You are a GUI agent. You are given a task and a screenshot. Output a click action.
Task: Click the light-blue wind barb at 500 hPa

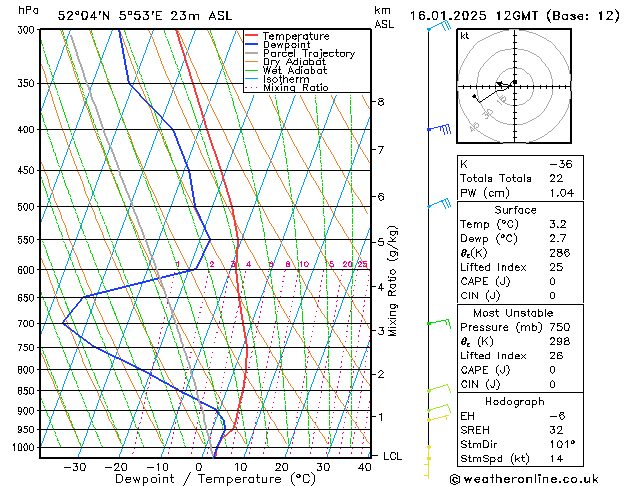[439, 203]
